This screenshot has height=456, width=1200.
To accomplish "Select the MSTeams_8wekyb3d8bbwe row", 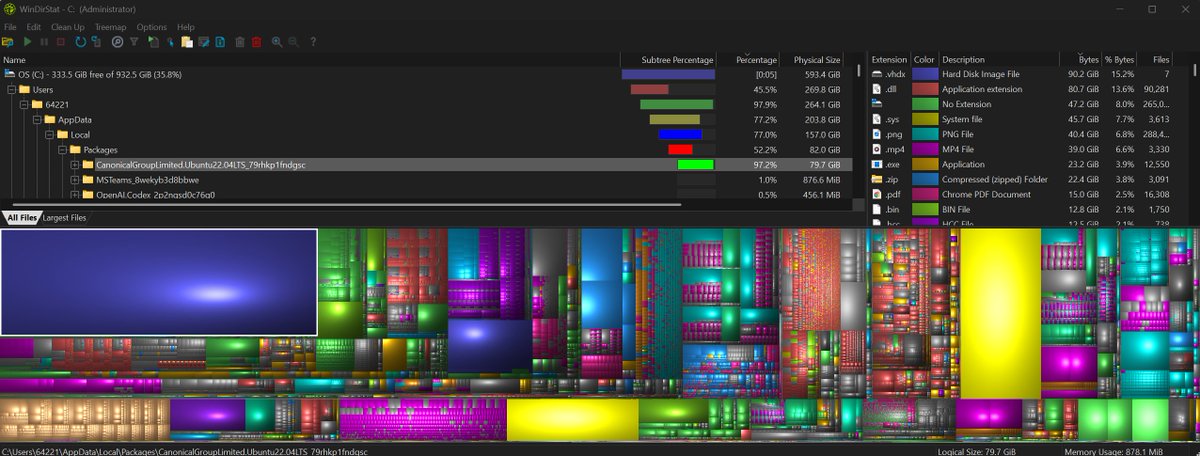I will 426,179.
